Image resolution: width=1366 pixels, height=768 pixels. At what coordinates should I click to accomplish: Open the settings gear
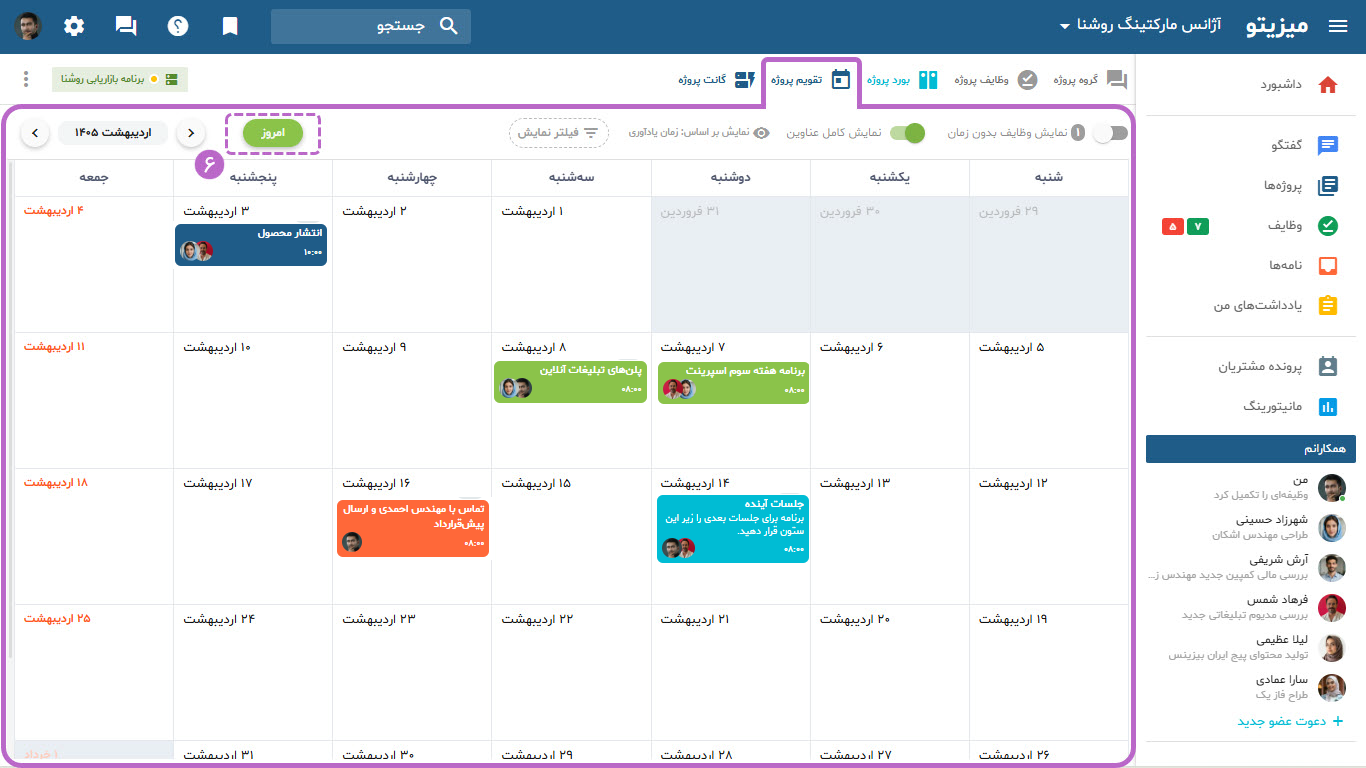pos(74,26)
